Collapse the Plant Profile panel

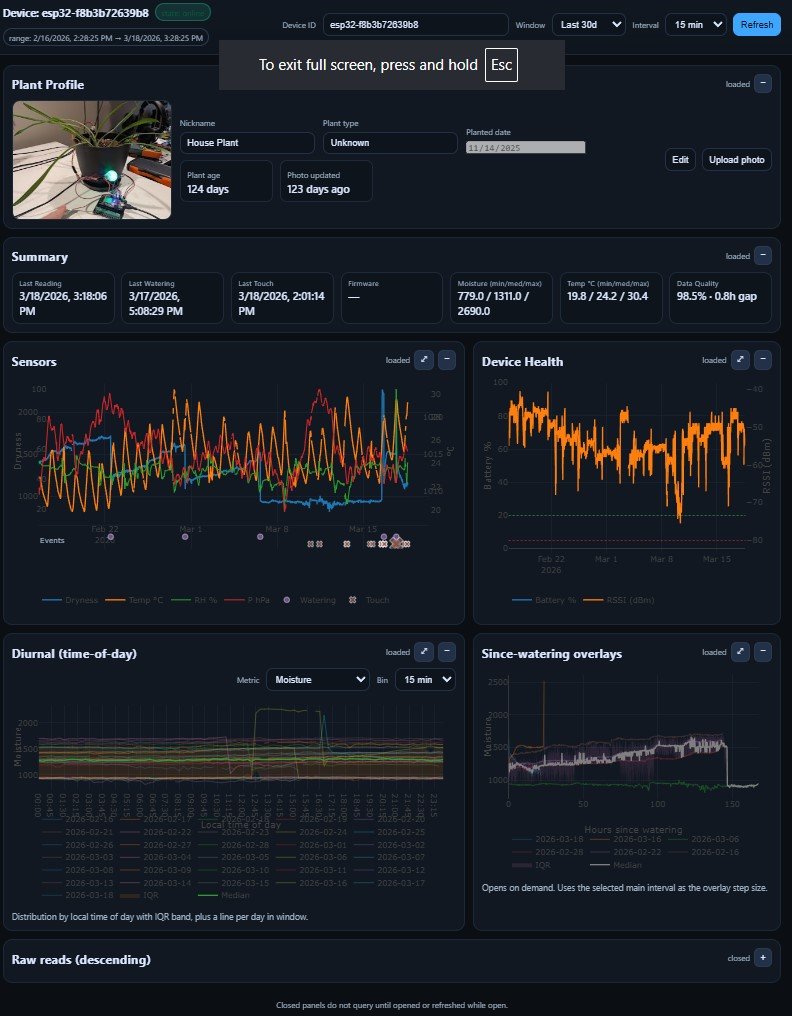pos(763,84)
